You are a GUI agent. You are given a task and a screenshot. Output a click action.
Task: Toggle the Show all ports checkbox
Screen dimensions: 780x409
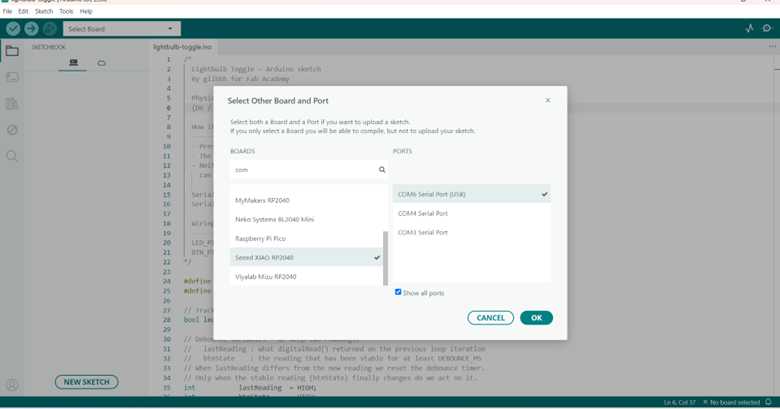[x=398, y=292]
